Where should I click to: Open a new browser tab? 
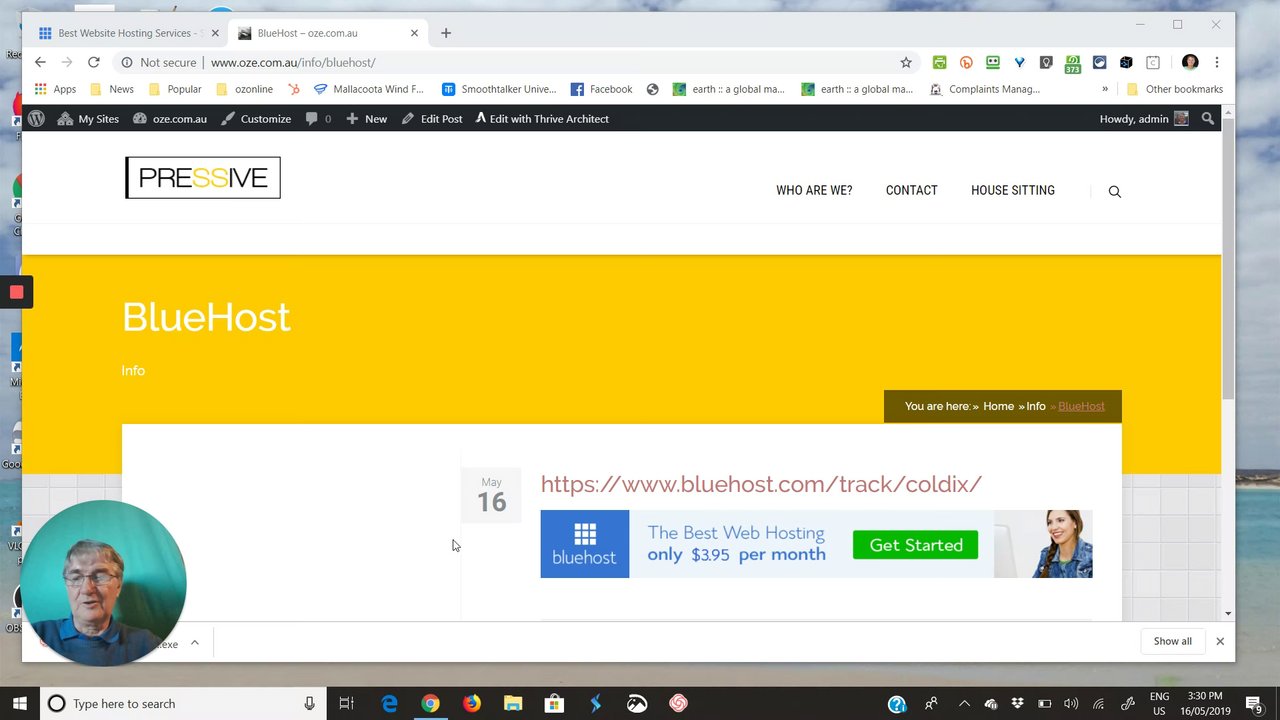(x=446, y=33)
